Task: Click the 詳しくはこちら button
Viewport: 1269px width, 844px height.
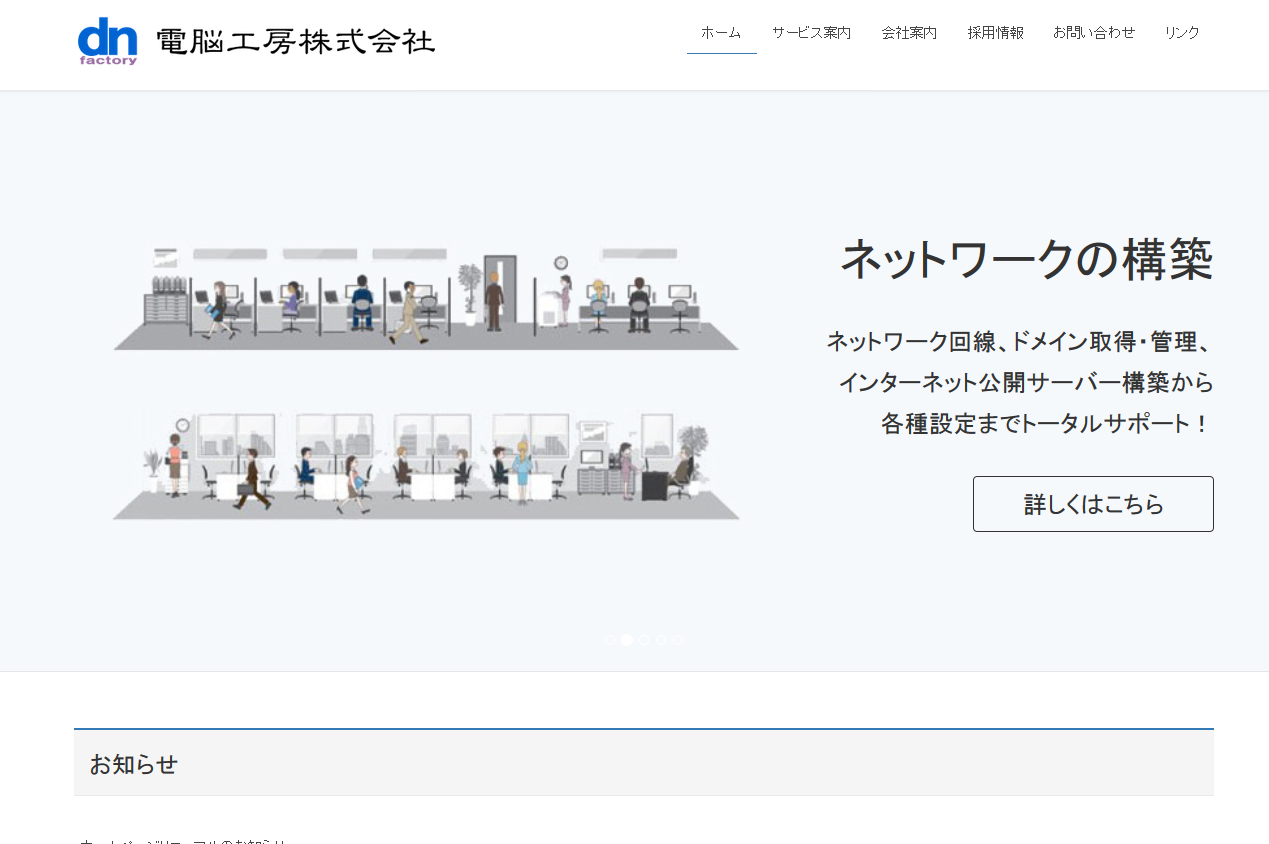Action: coord(1092,504)
